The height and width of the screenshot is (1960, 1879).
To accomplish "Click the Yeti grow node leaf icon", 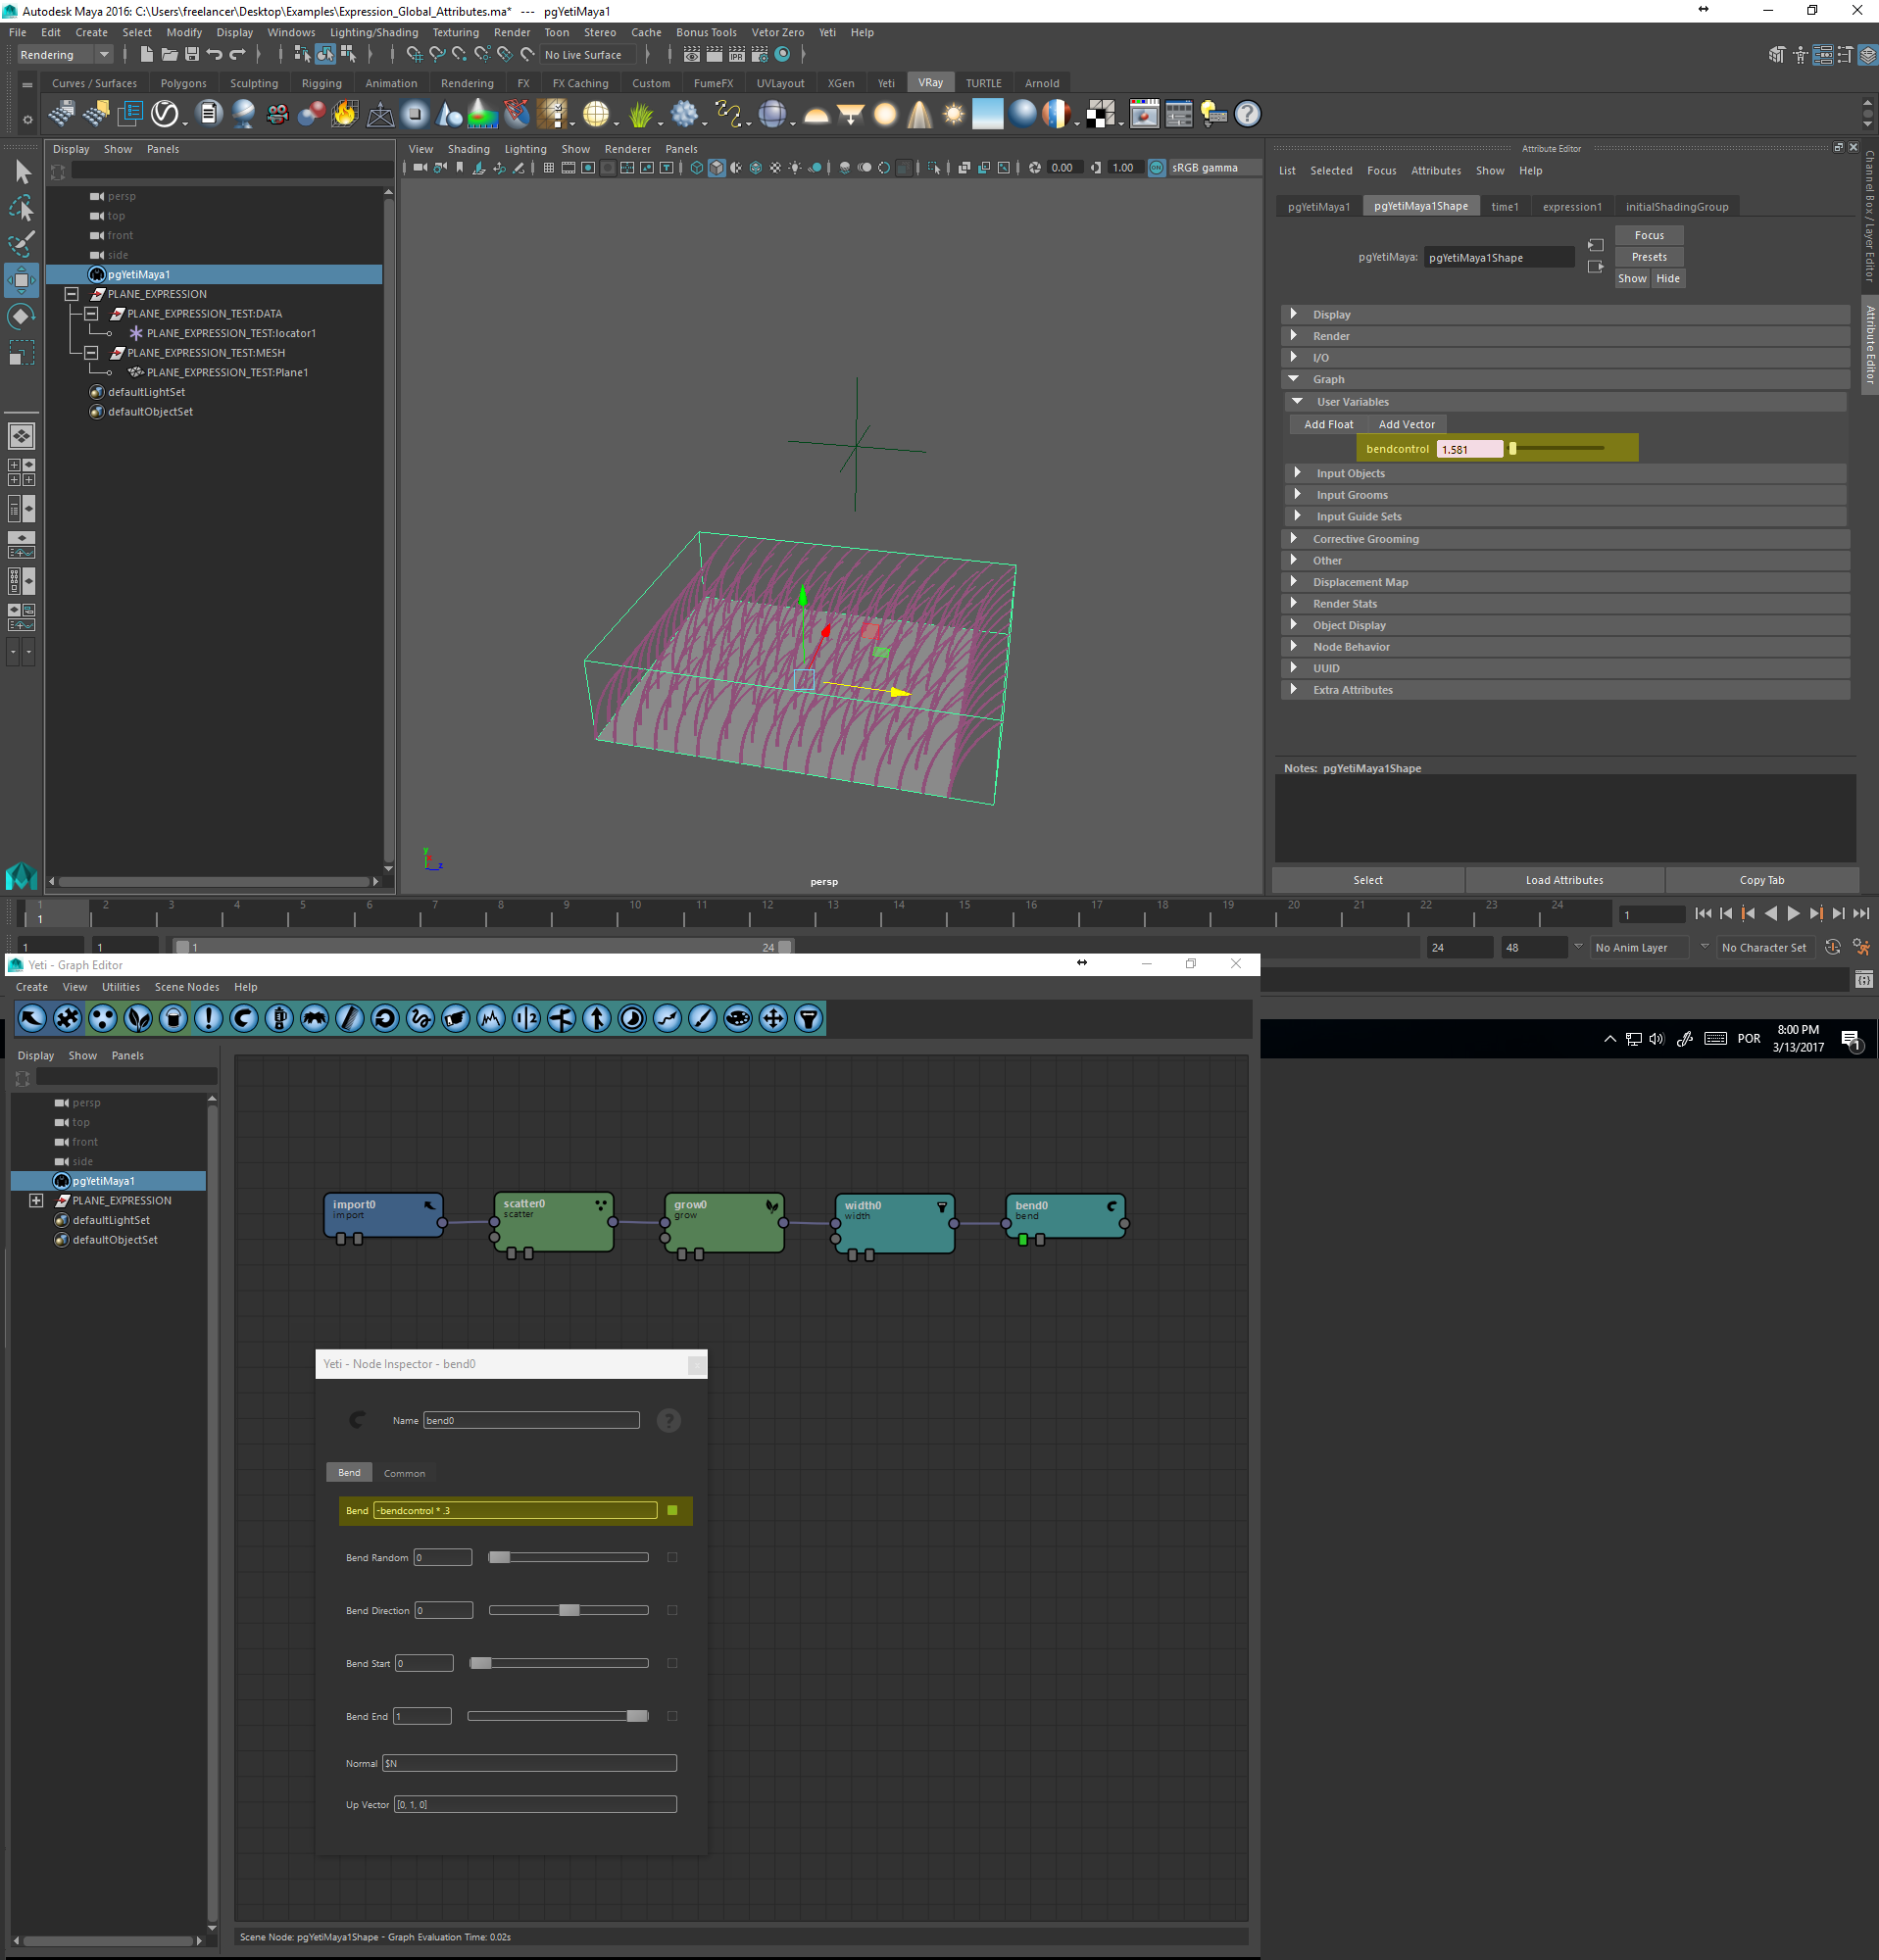I will [x=138, y=1018].
